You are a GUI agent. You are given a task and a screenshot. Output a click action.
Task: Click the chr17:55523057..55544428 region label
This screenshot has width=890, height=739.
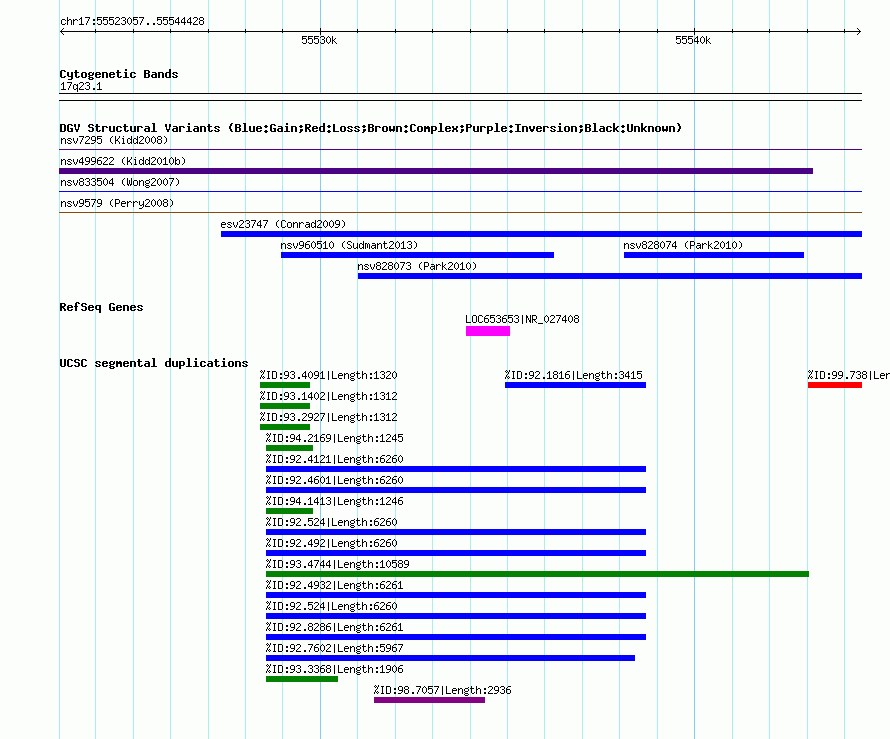pos(132,21)
